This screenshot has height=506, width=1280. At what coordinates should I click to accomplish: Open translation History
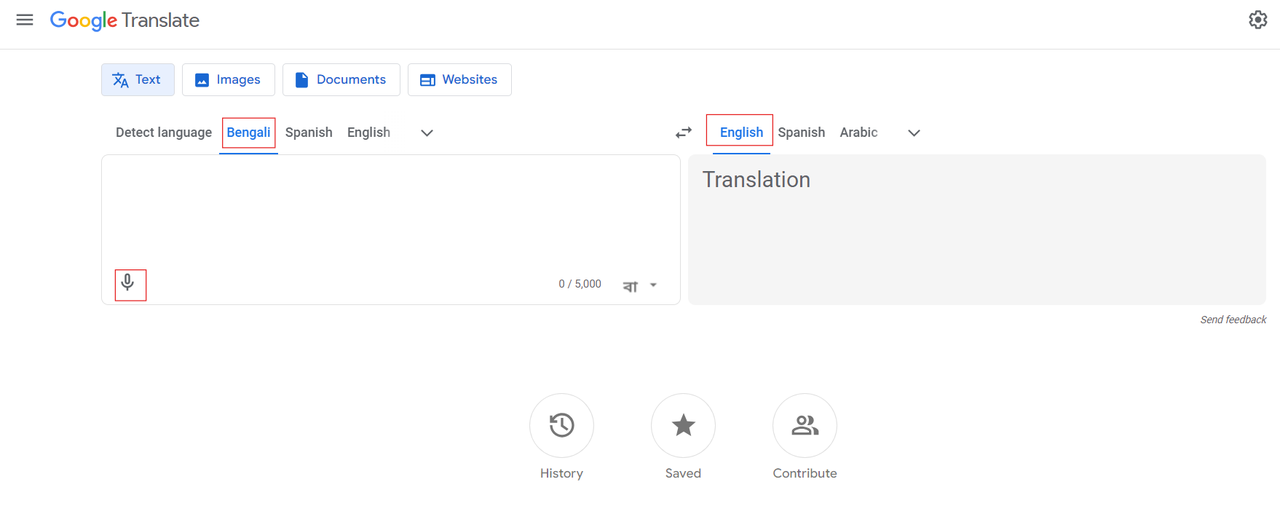coord(561,426)
